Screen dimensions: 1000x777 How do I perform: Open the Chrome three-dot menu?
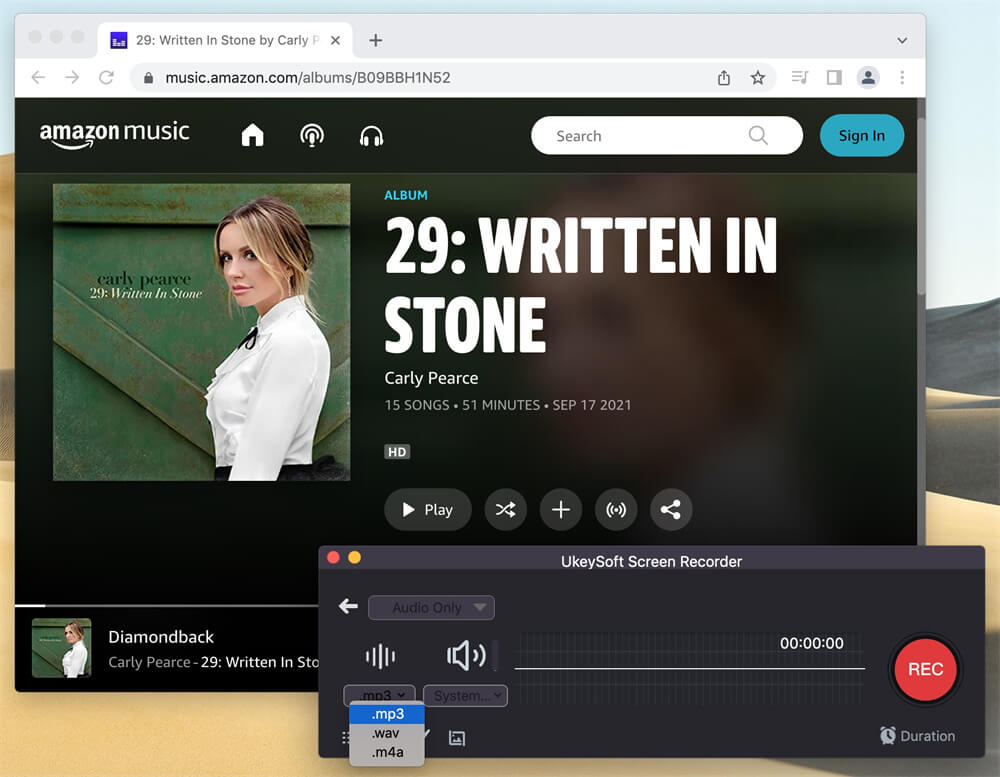[x=902, y=78]
